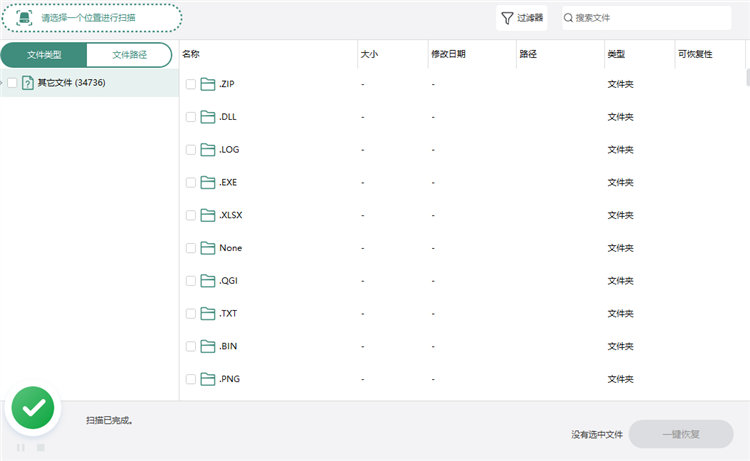
Task: Check the None row checkbox
Action: [x=190, y=248]
